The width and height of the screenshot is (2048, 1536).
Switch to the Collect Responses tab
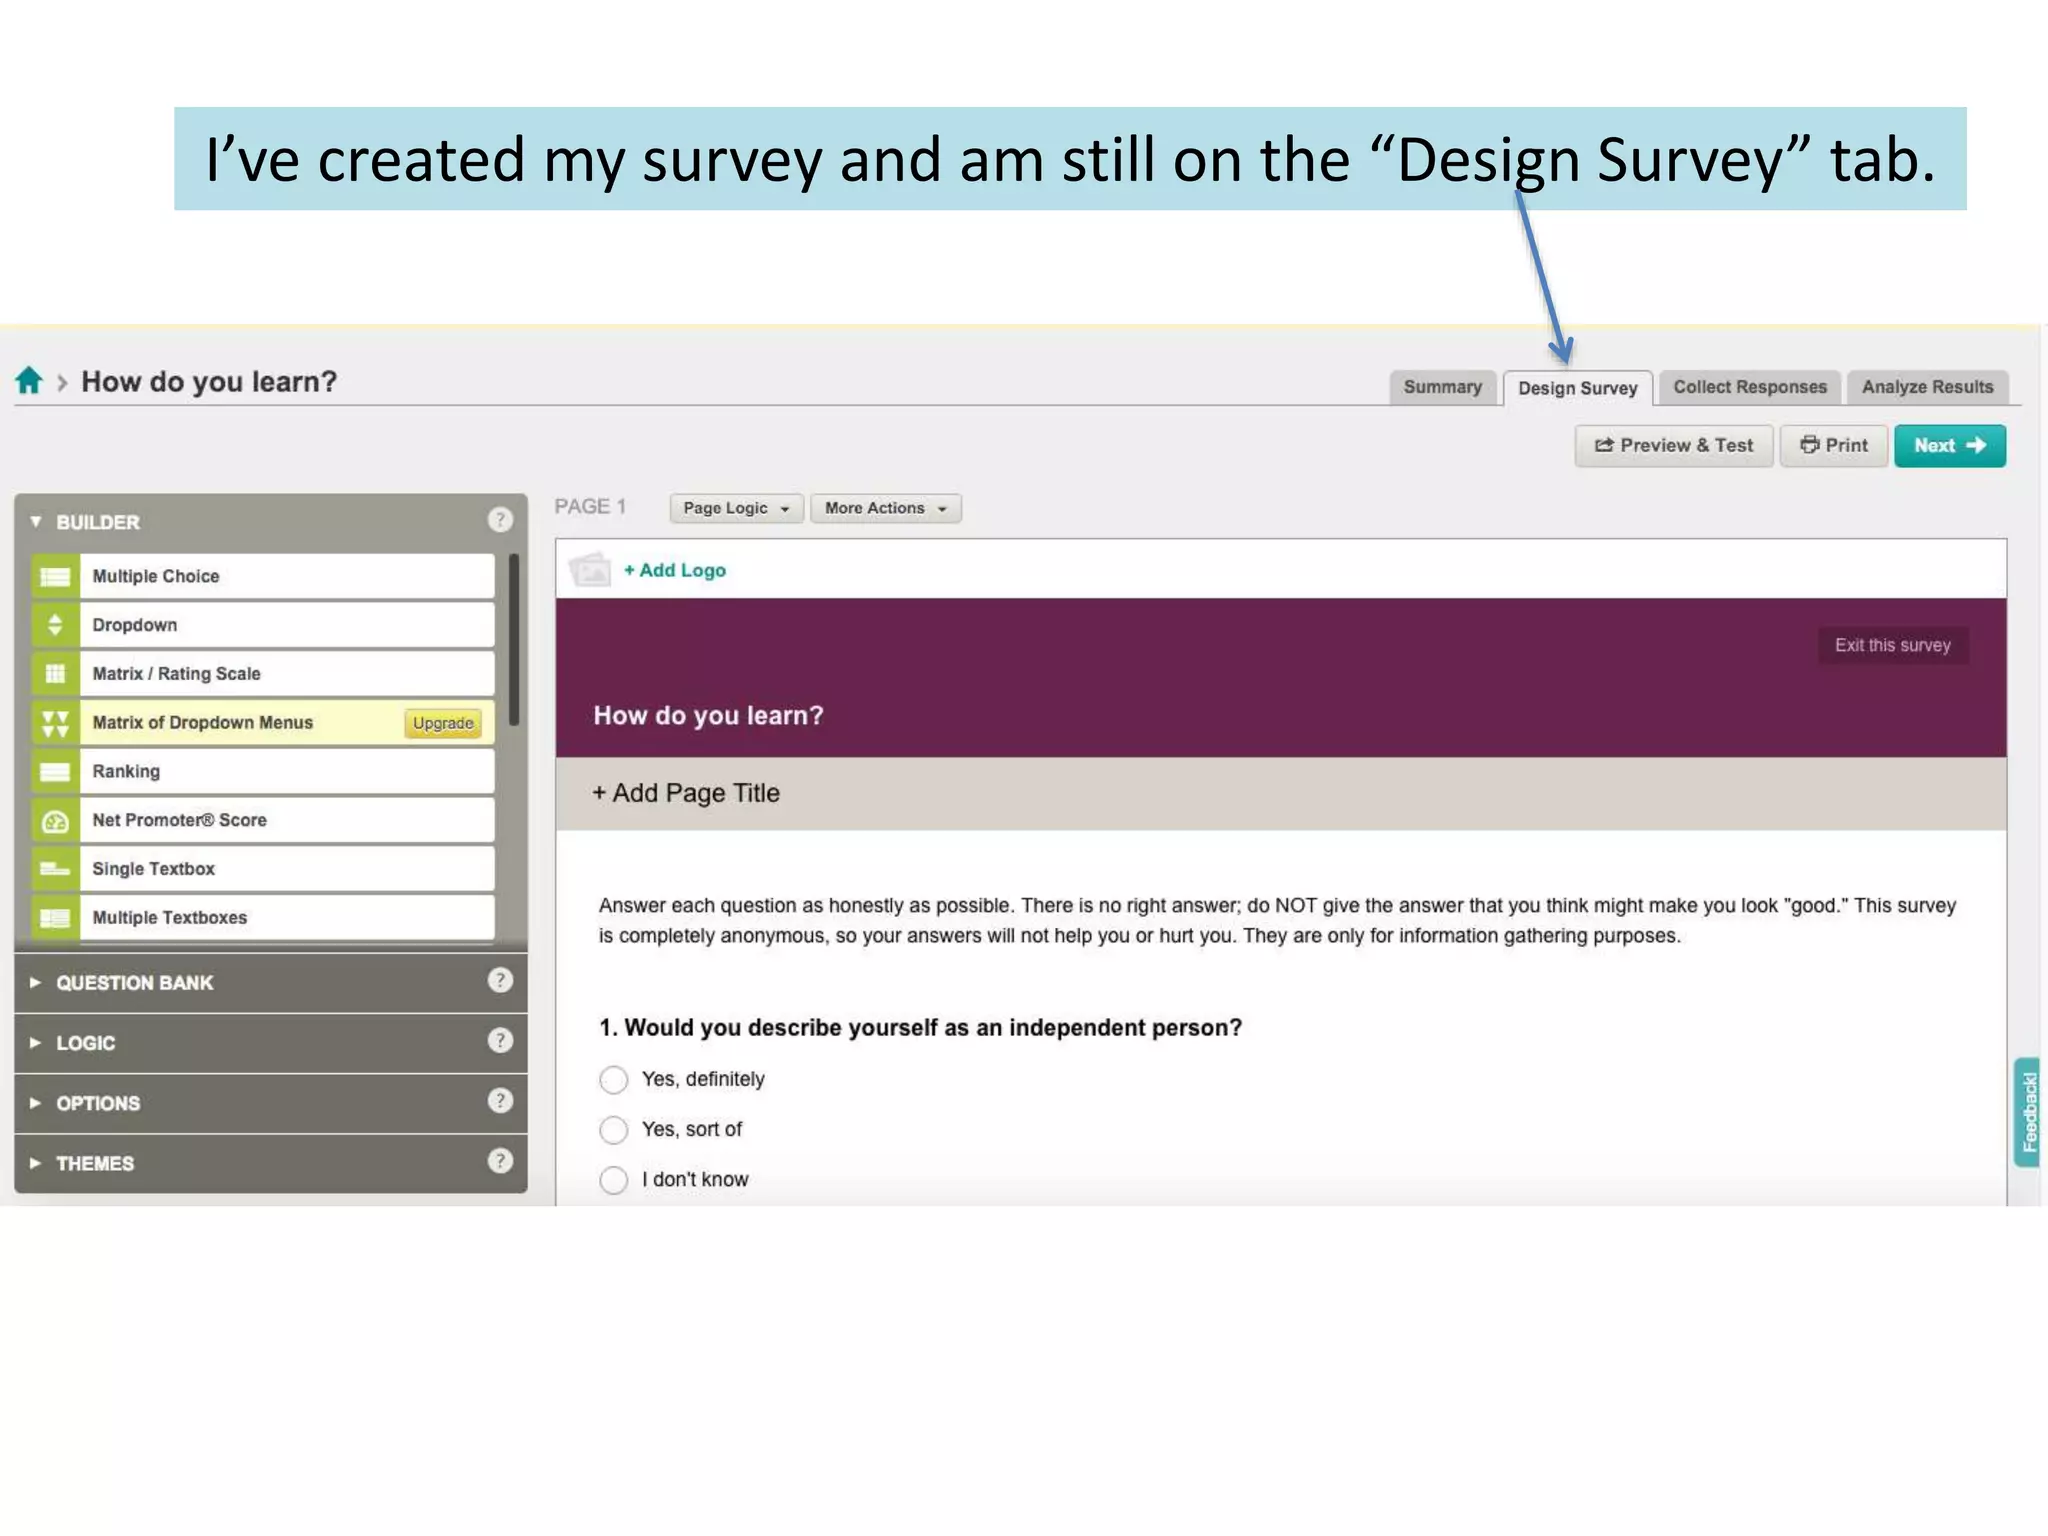click(1749, 387)
